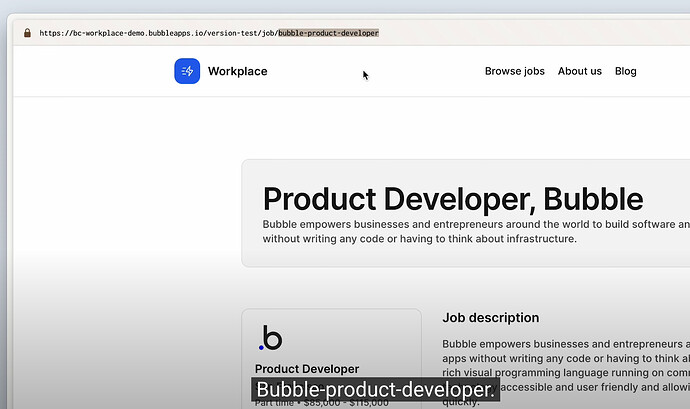This screenshot has height=409, width=690.
Task: Go to the About us page
Action: point(580,71)
